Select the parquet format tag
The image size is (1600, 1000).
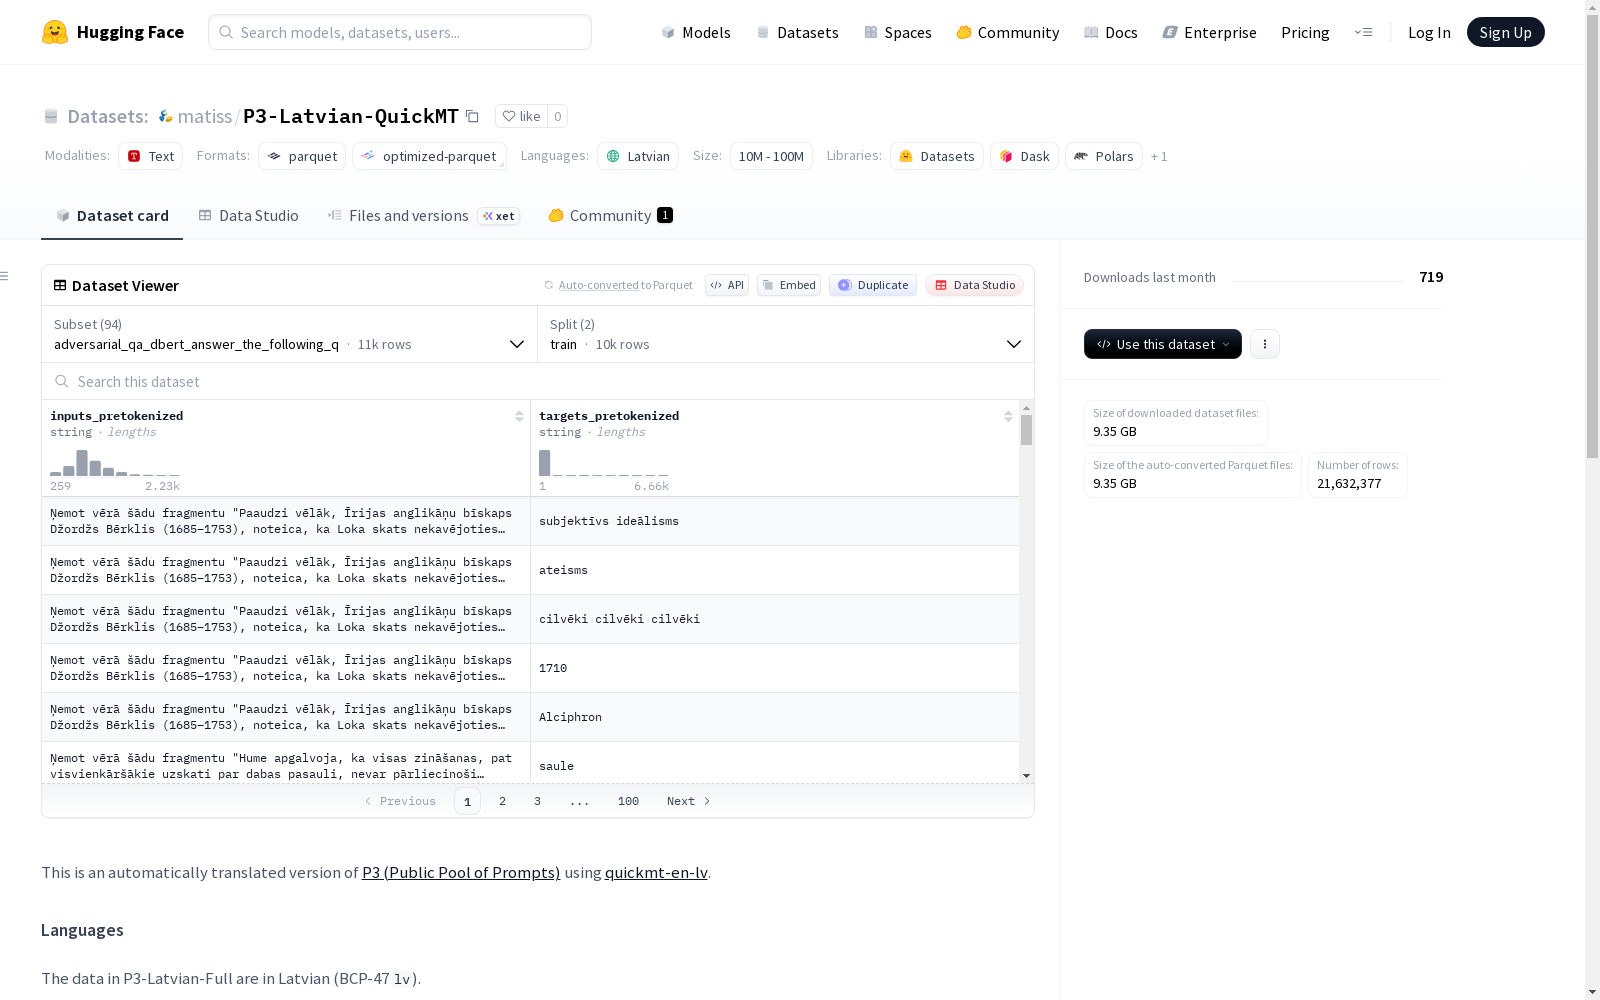pos(302,156)
